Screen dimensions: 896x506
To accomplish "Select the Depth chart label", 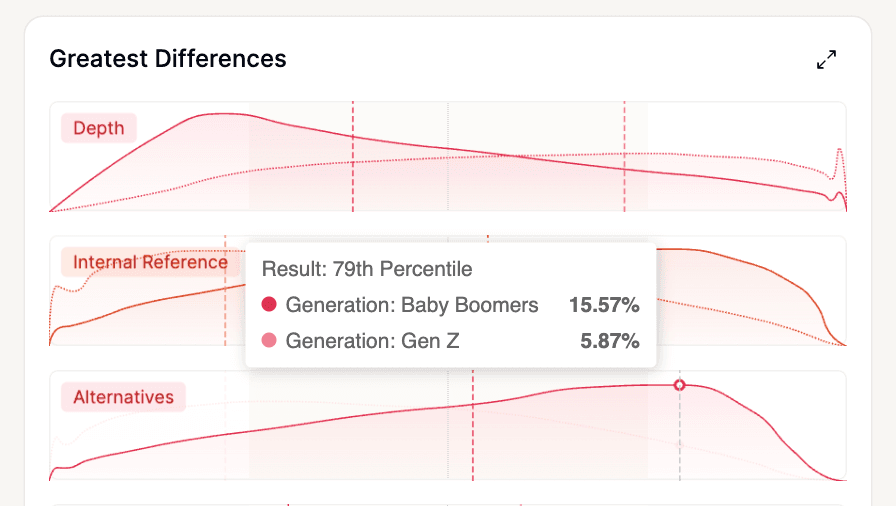I will pos(99,128).
